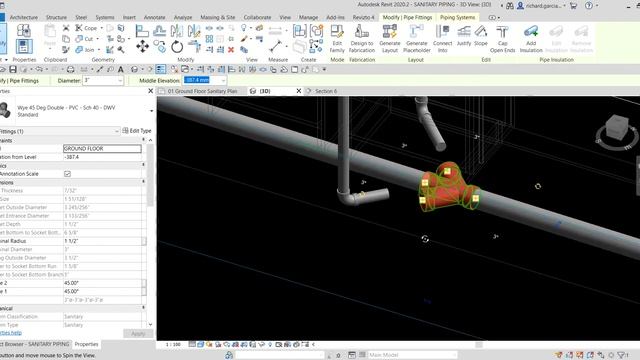Click the Generate Placeholder tool

tap(416, 39)
